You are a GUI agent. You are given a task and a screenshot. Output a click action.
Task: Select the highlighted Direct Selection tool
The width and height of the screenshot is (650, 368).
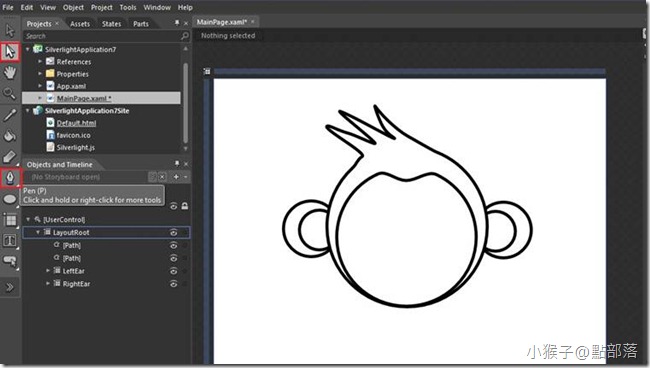click(x=10, y=52)
